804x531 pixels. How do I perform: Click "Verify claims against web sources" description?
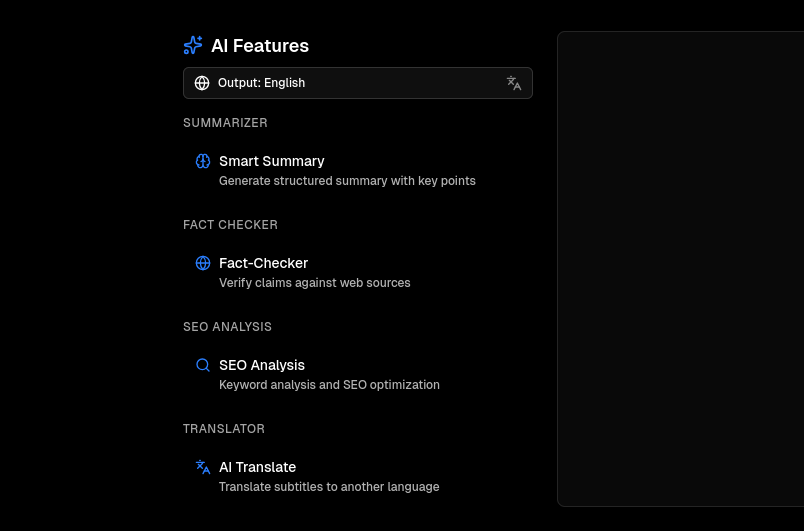pyautogui.click(x=314, y=283)
